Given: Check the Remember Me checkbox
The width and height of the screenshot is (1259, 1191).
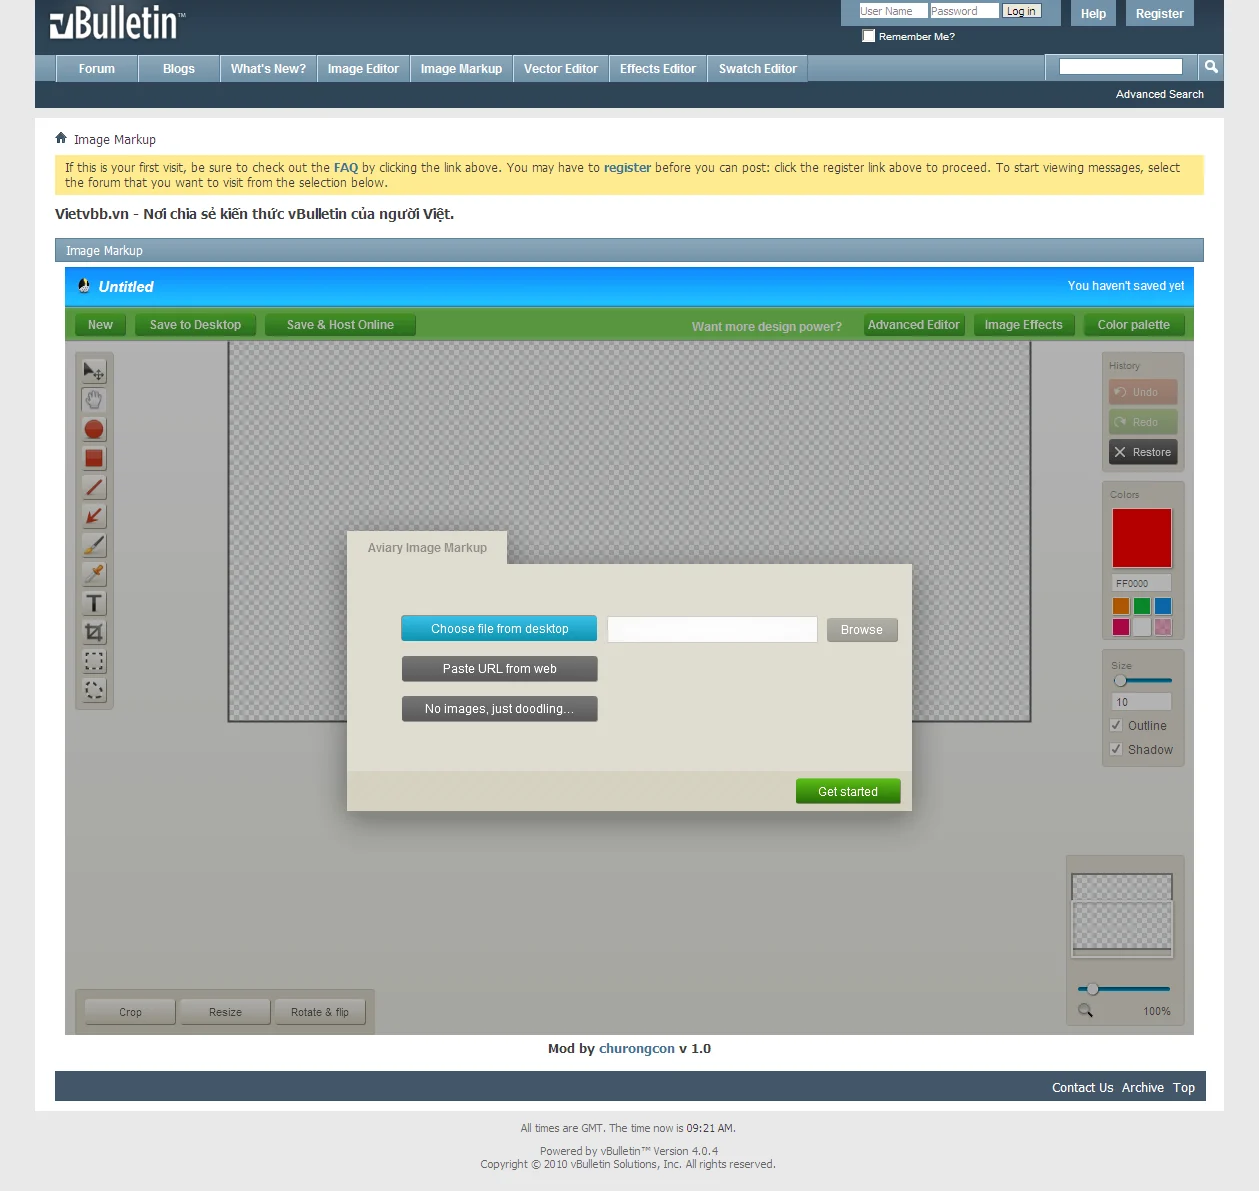Looking at the screenshot, I should [x=869, y=36].
